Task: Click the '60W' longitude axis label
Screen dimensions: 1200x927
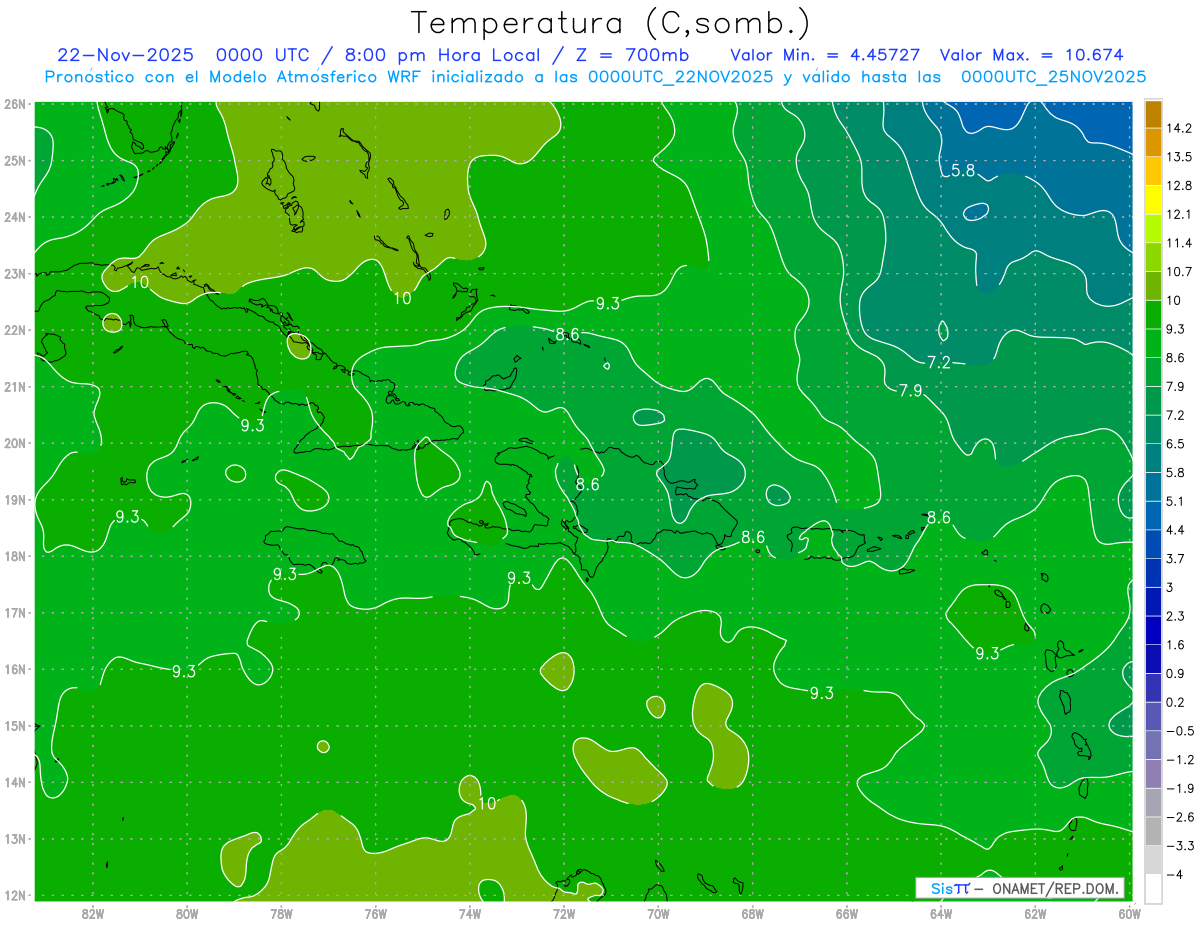Action: tap(1130, 914)
